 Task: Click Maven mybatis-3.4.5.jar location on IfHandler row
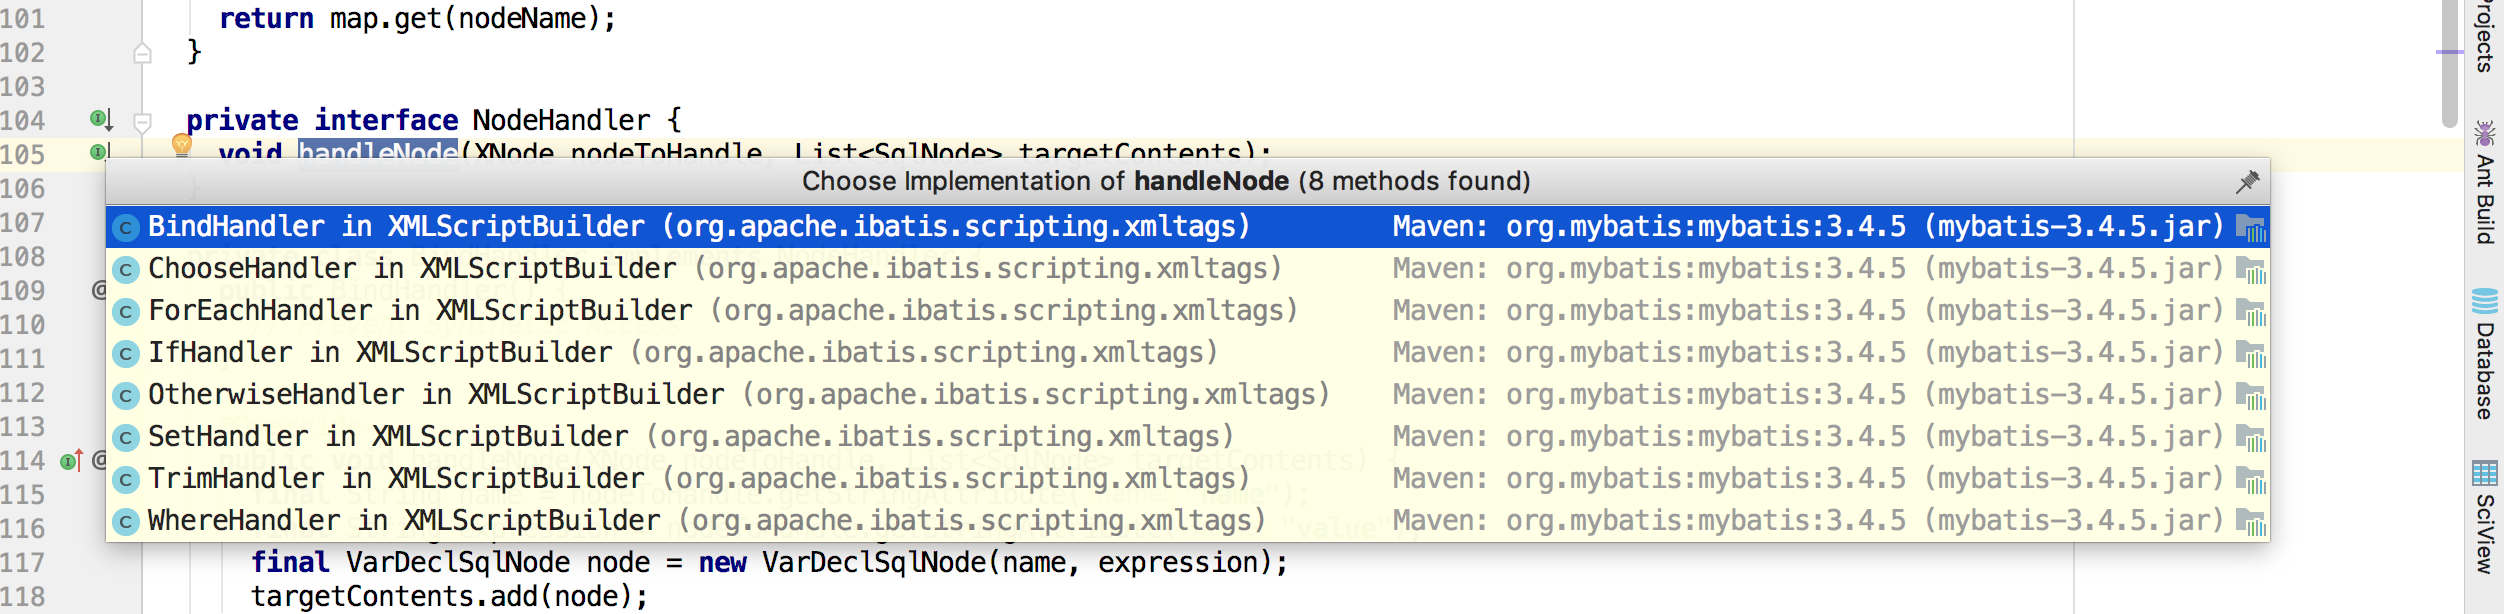pos(1808,353)
